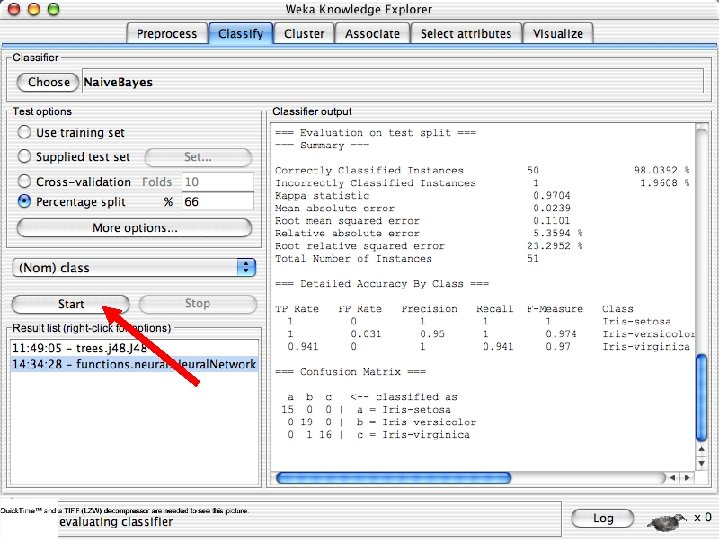Select the Cross-validation radio button

(x=24, y=181)
